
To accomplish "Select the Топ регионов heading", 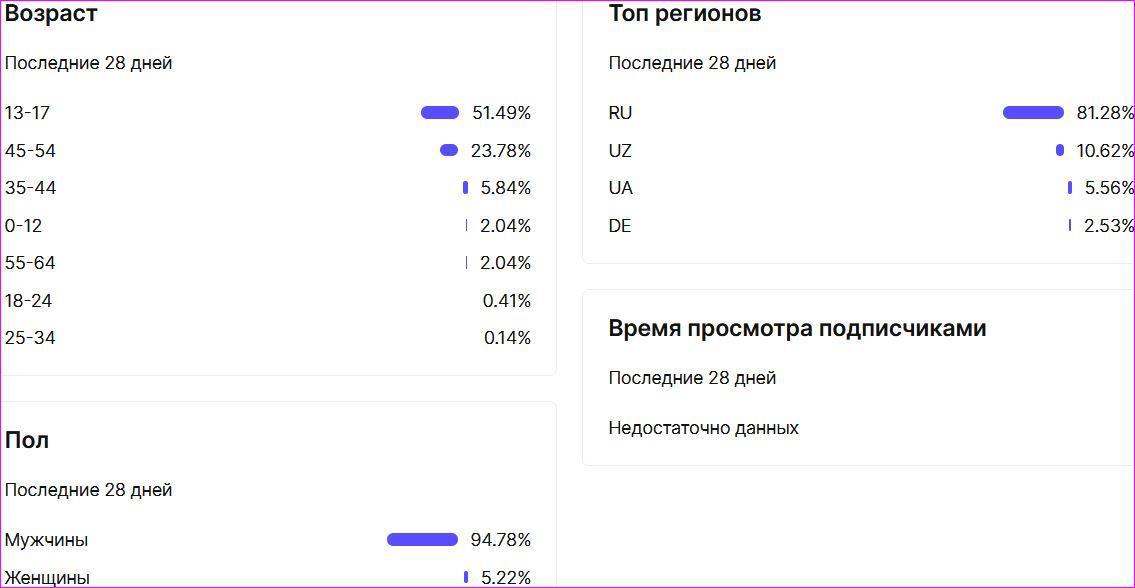I will click(685, 14).
